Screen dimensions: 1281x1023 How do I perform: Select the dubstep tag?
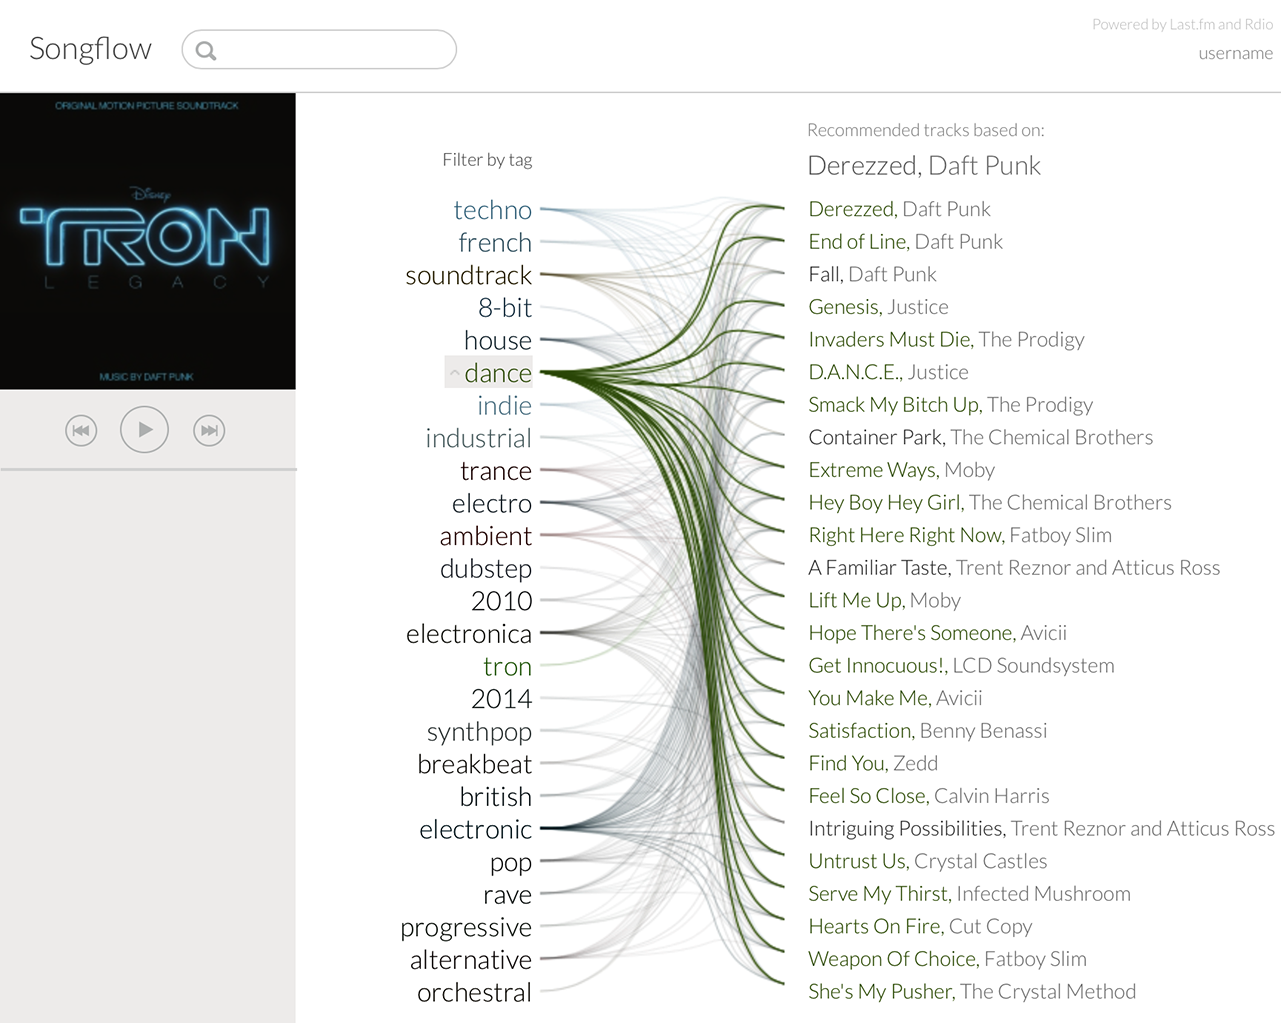[485, 569]
